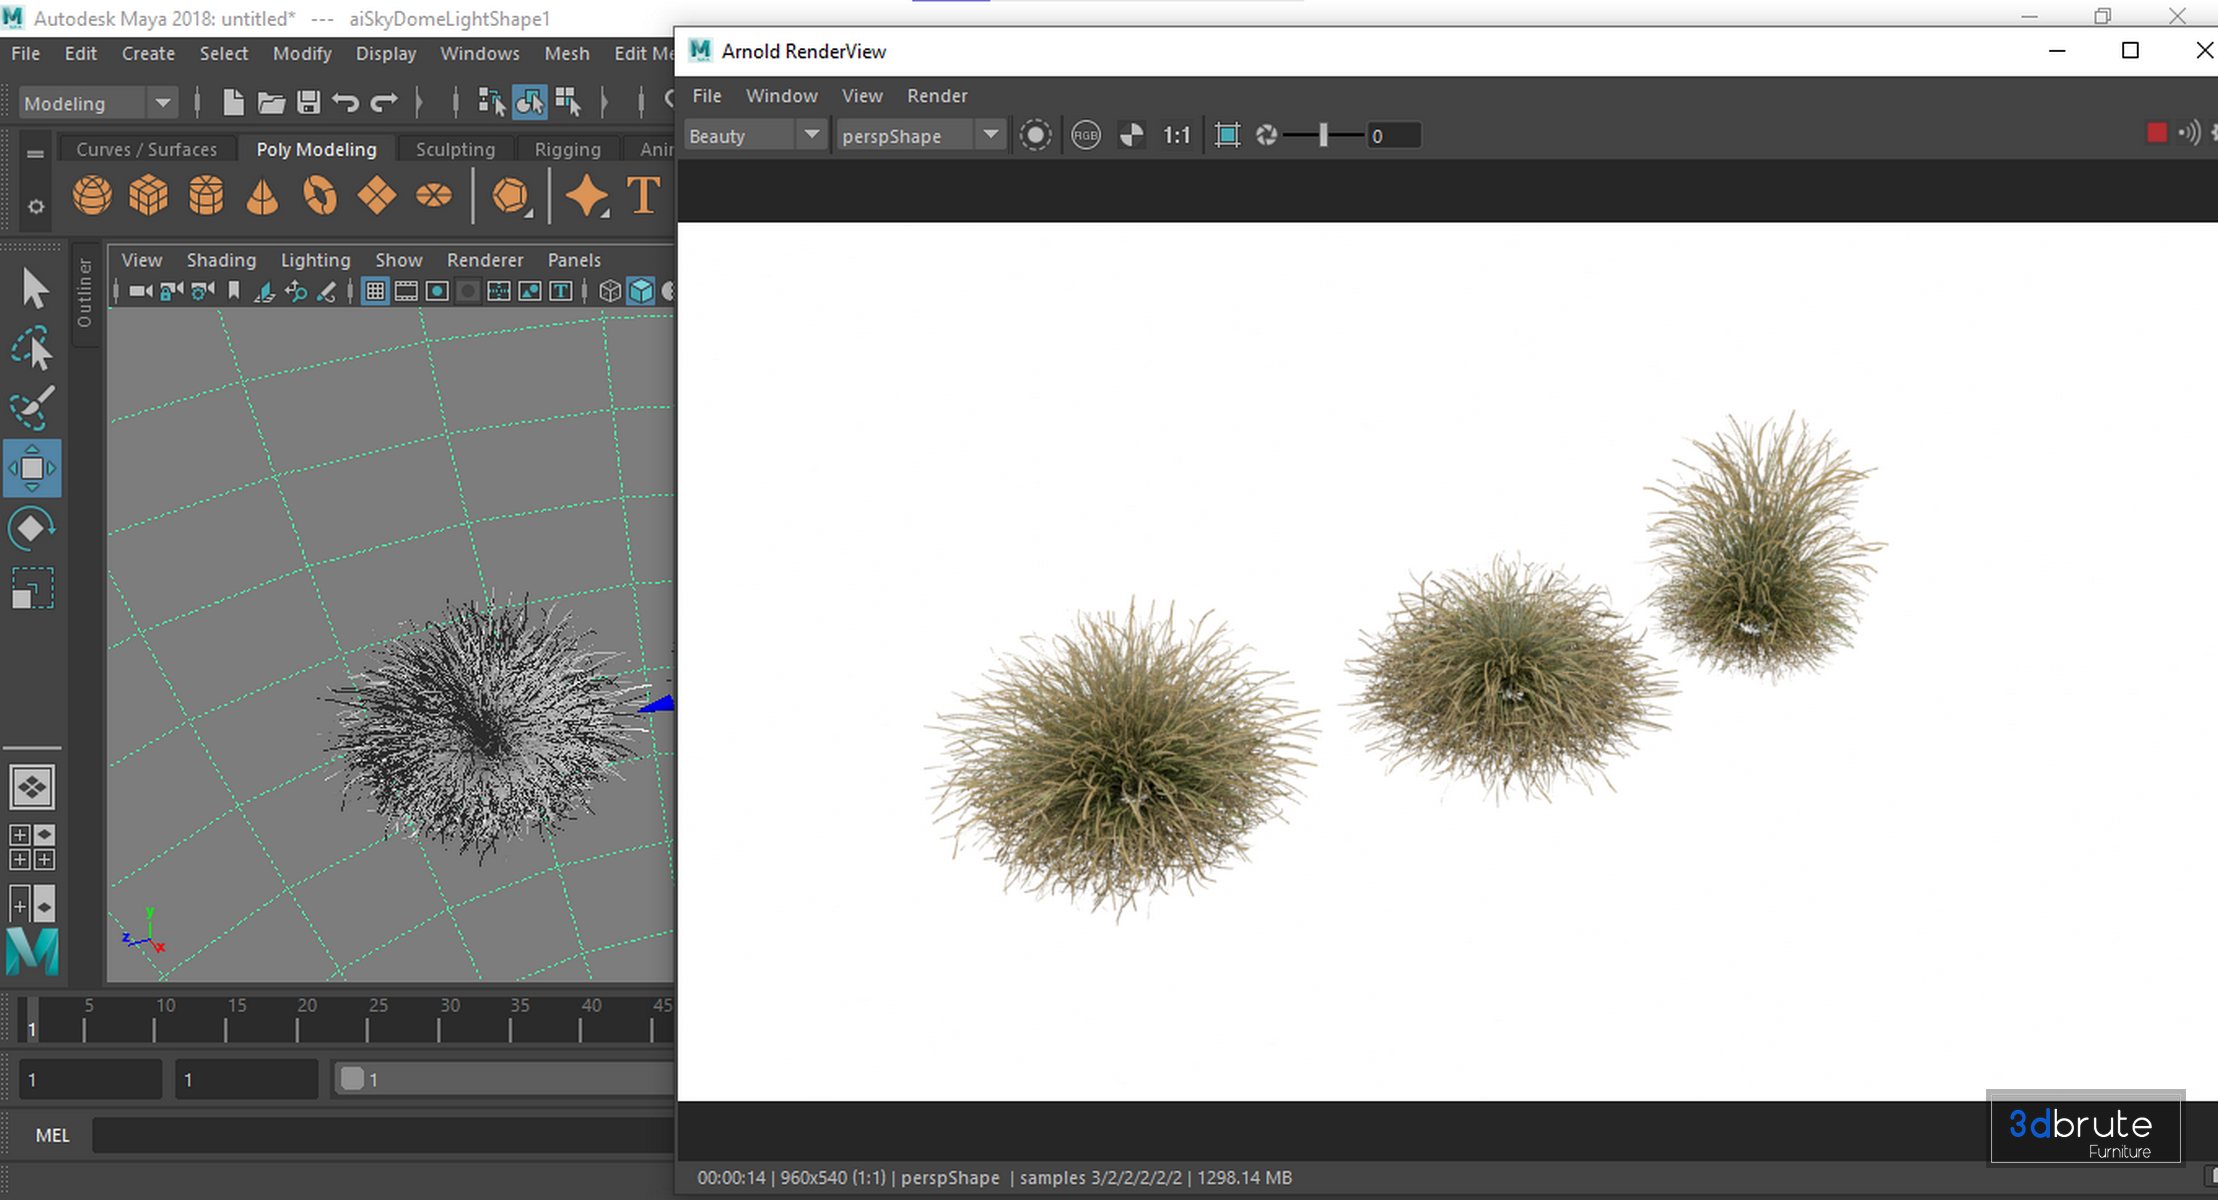This screenshot has height=1200, width=2218.
Task: Click the red stop render button
Action: click(2156, 133)
